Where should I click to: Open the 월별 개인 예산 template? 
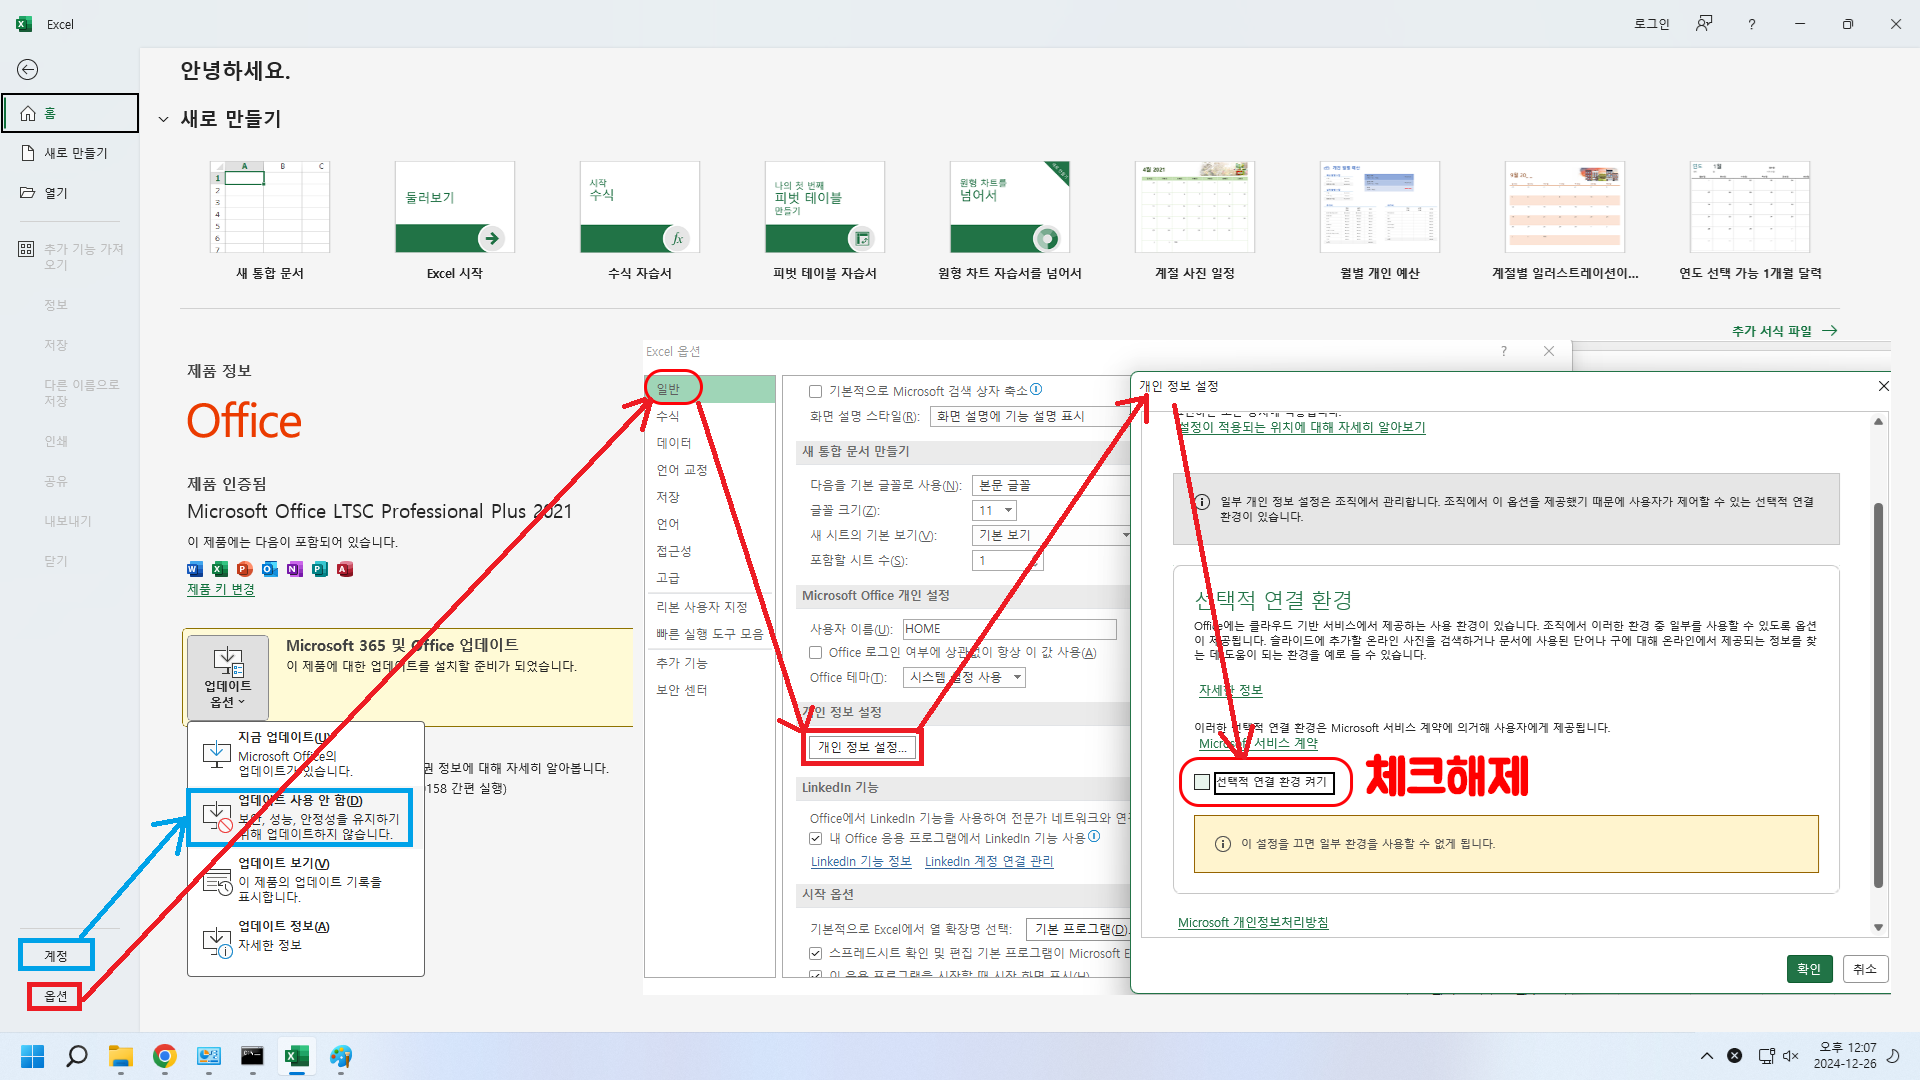1380,220
